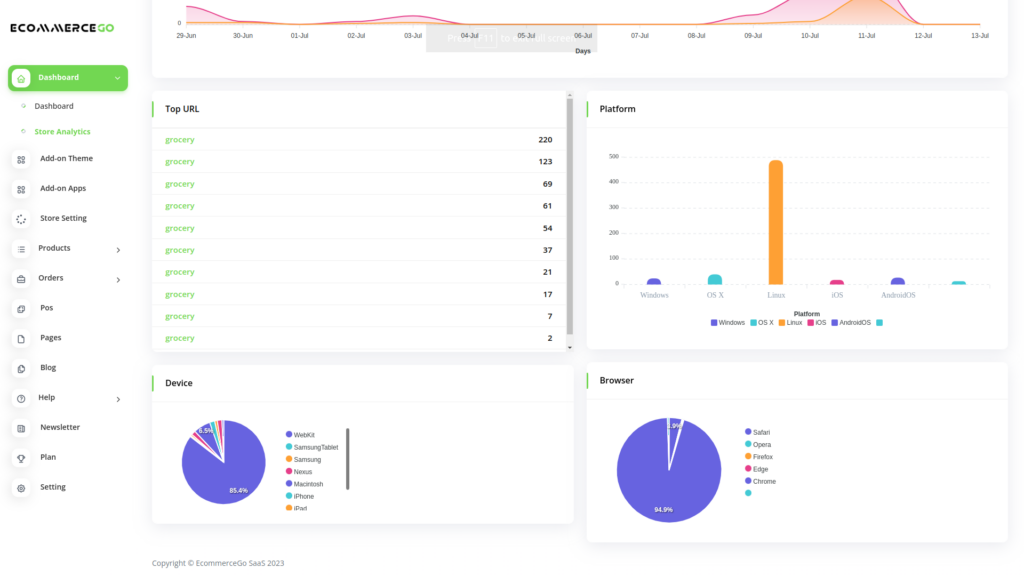
Task: Toggle WebKit in the Device chart legend
Action: (x=288, y=437)
